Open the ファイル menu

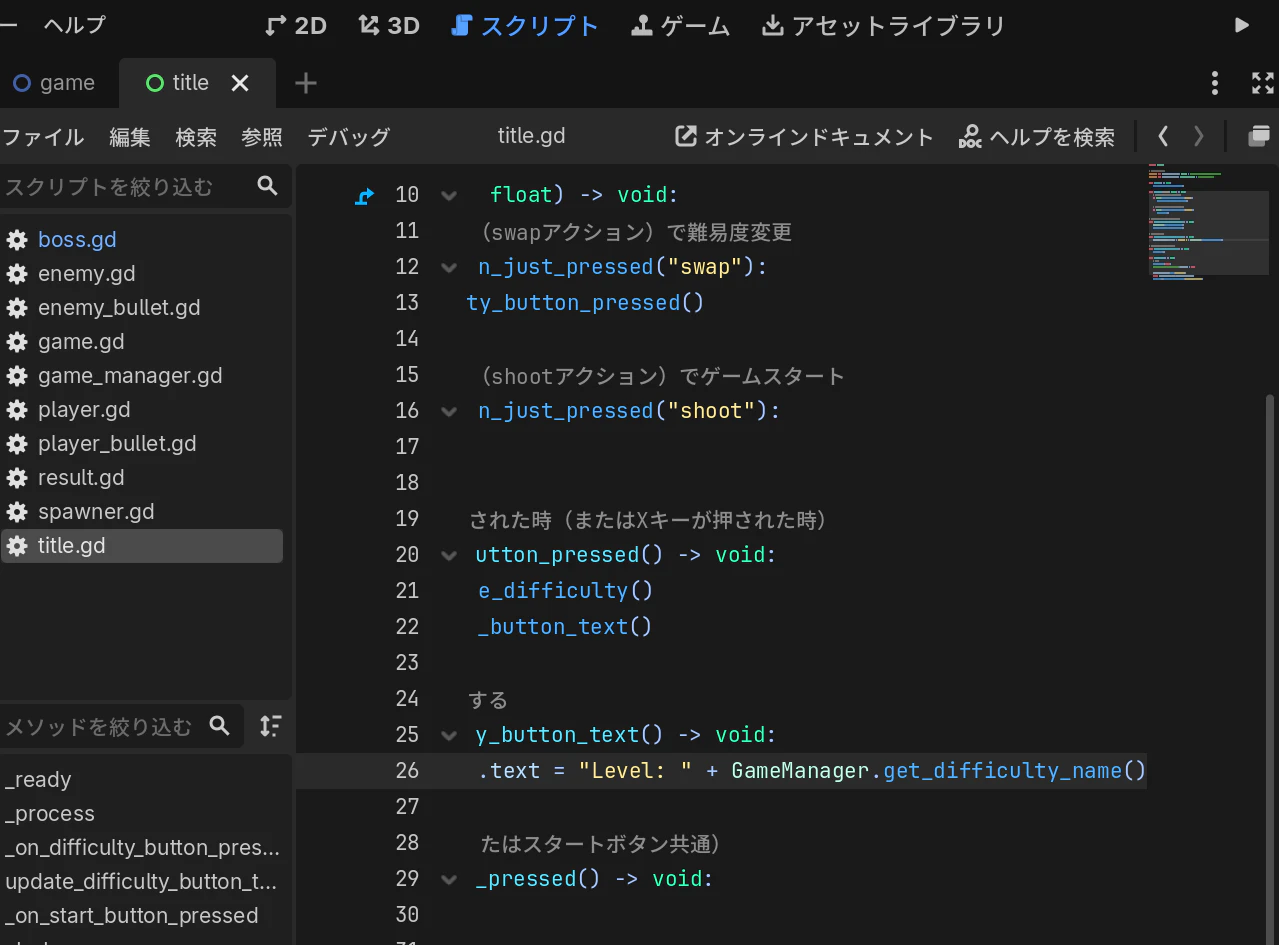pyautogui.click(x=43, y=137)
